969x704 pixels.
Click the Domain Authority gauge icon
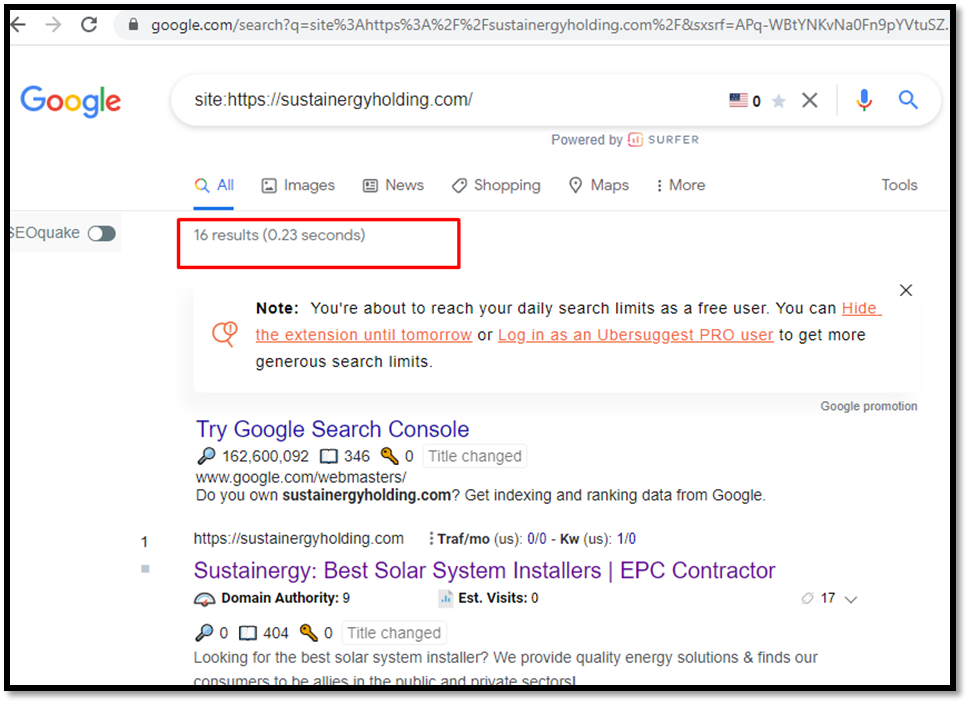205,599
